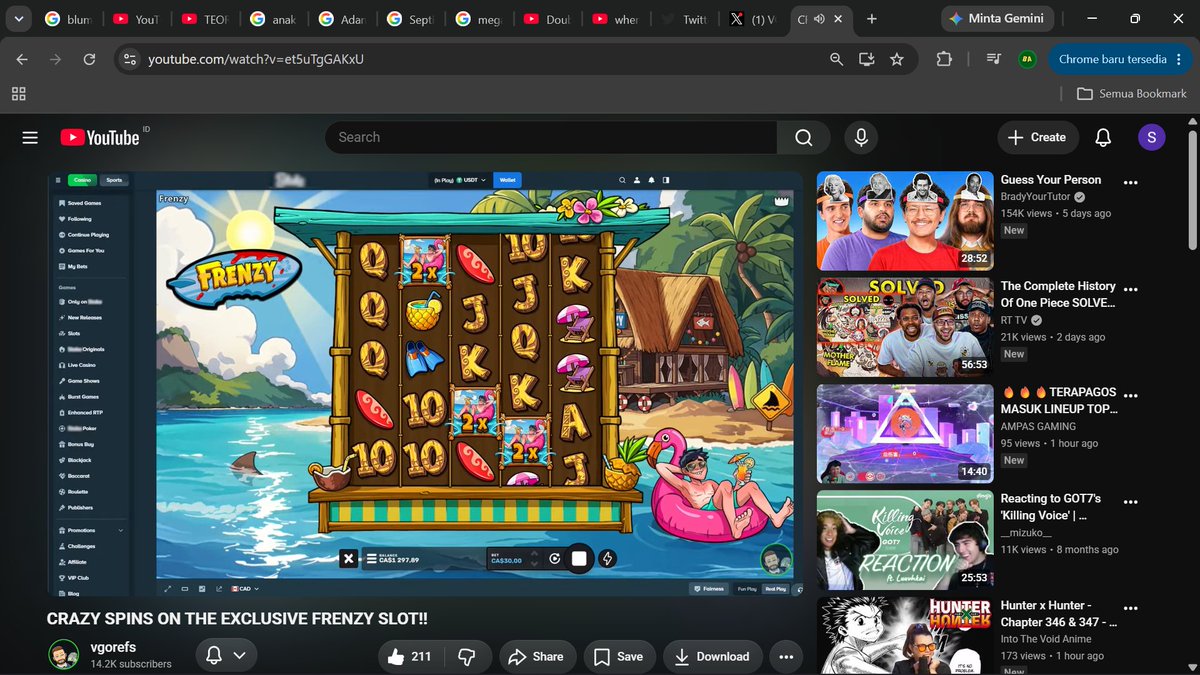Image resolution: width=1200 pixels, height=675 pixels.
Task: Mute the audio on the active tab
Action: tap(820, 19)
